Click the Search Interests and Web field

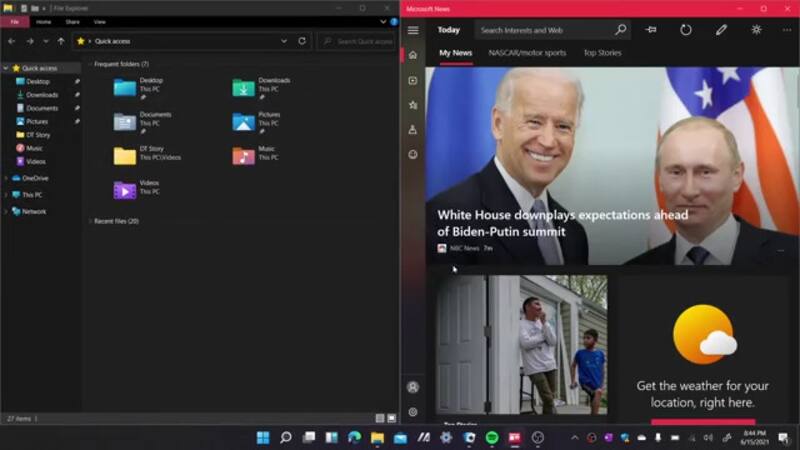545,30
